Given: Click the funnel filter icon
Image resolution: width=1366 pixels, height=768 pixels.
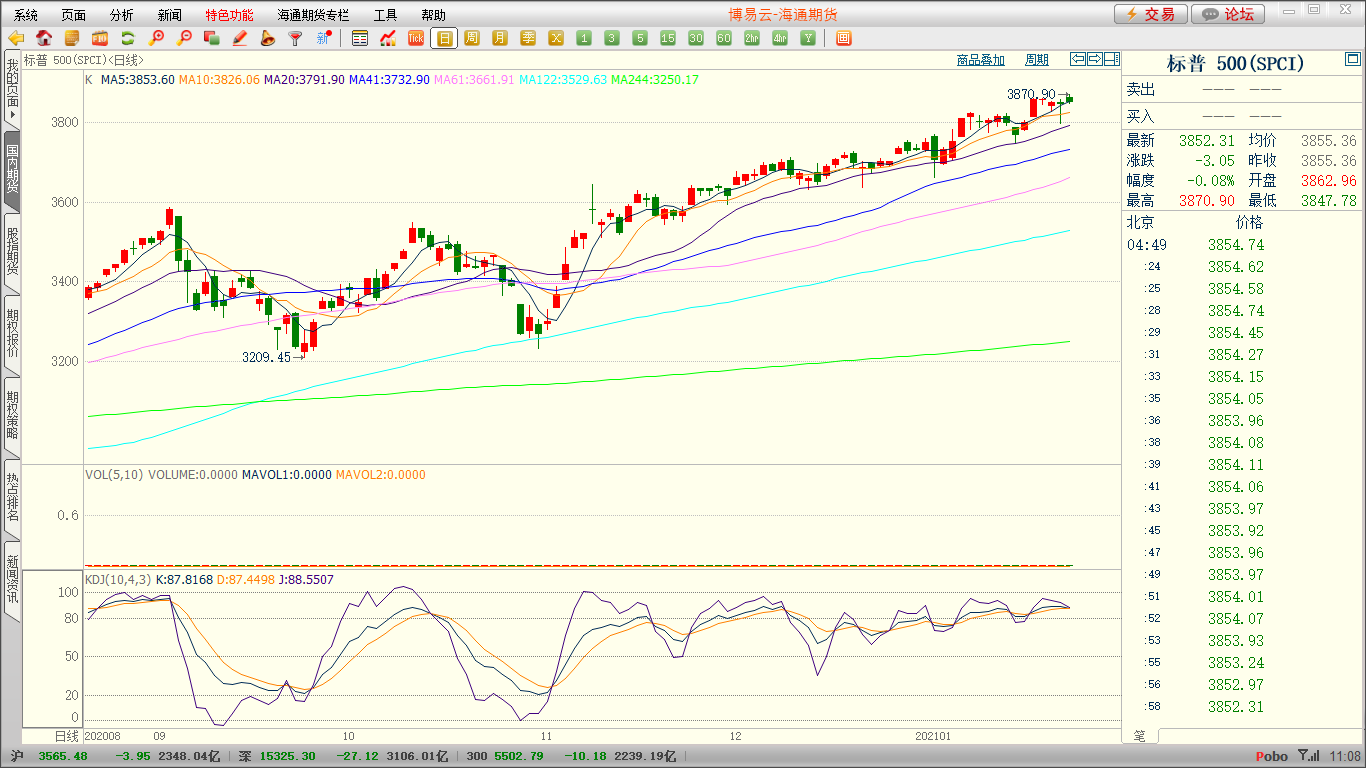Looking at the screenshot, I should coord(296,38).
